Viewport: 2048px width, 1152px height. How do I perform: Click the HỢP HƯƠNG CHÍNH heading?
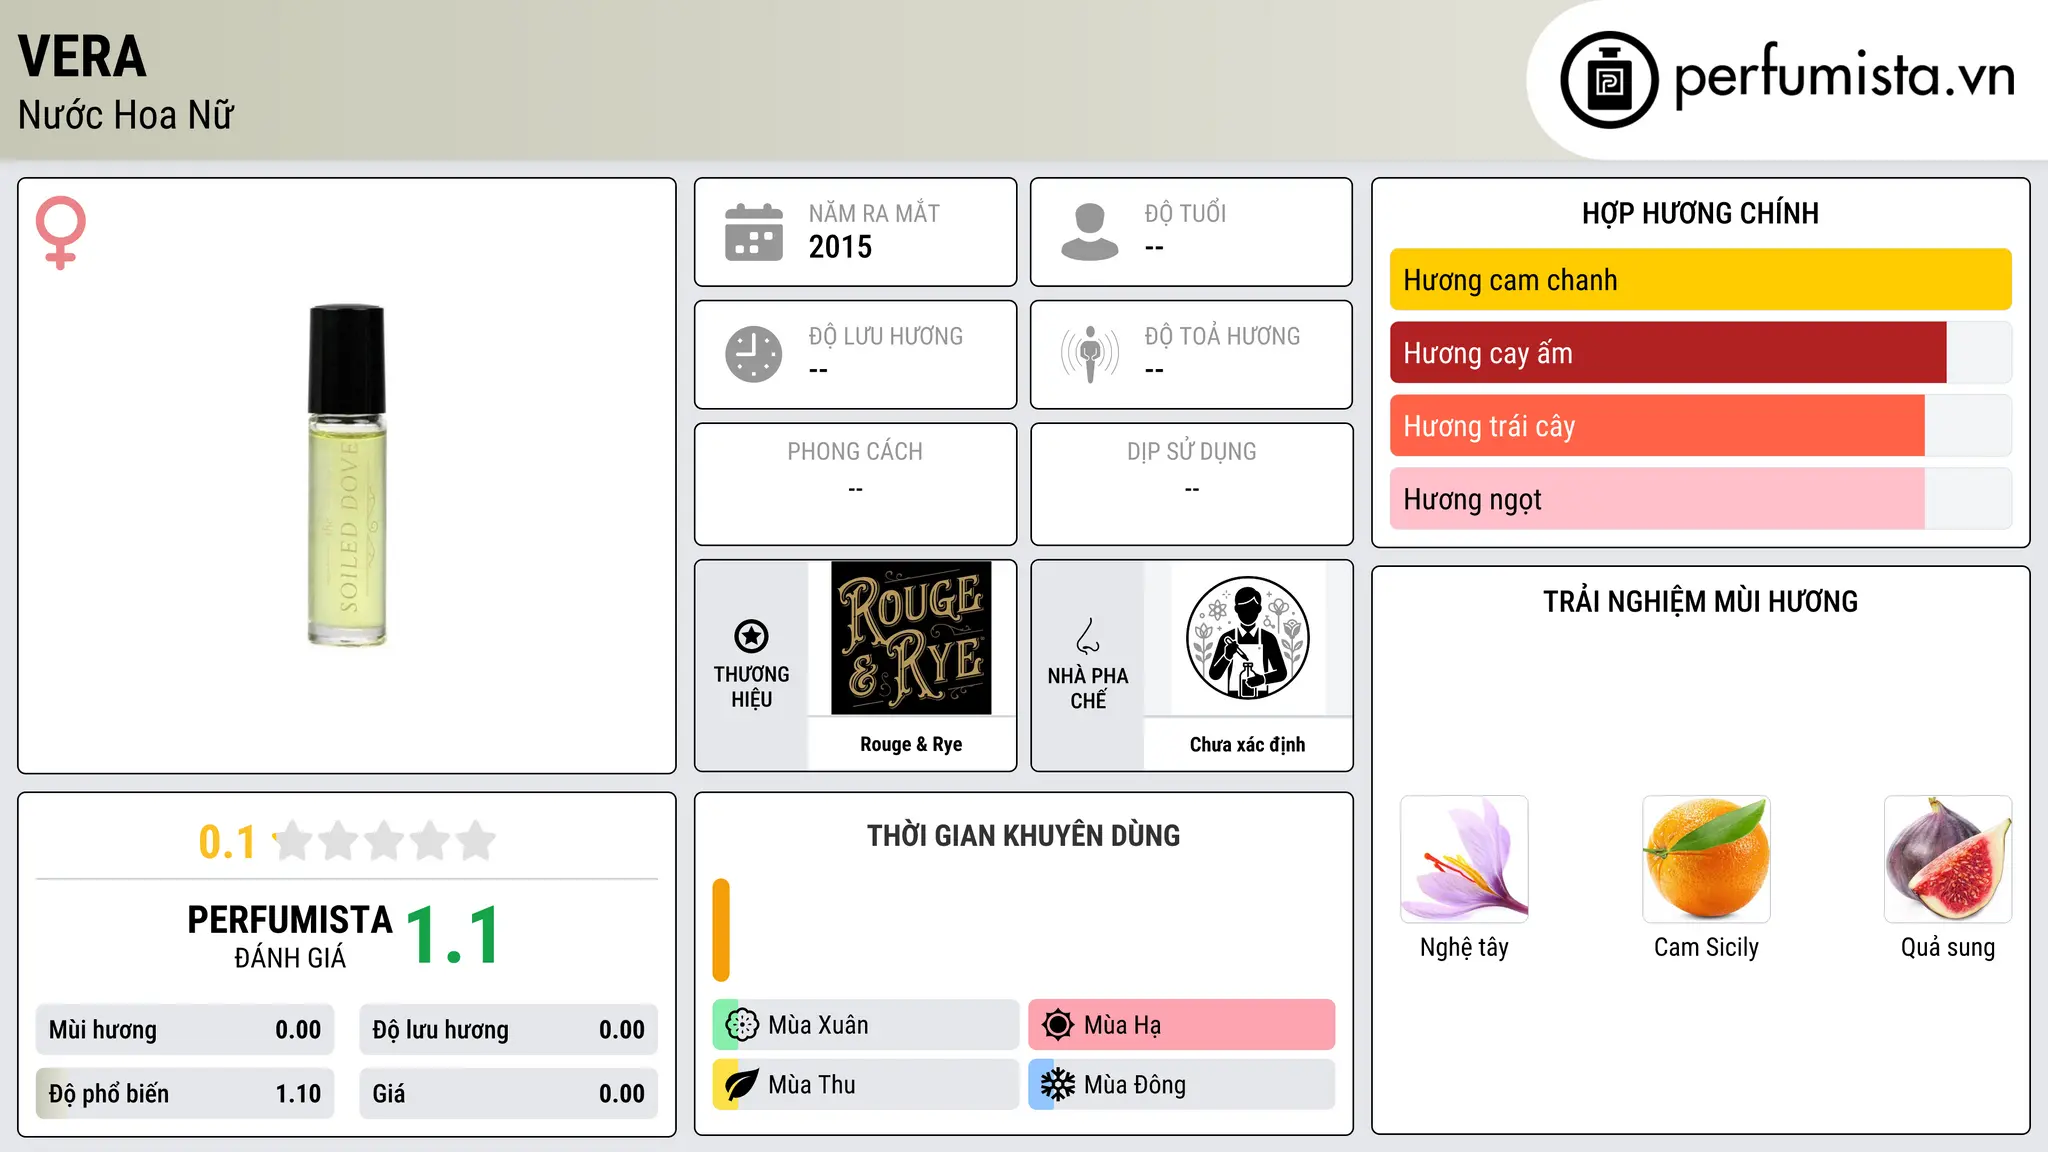pyautogui.click(x=1700, y=213)
